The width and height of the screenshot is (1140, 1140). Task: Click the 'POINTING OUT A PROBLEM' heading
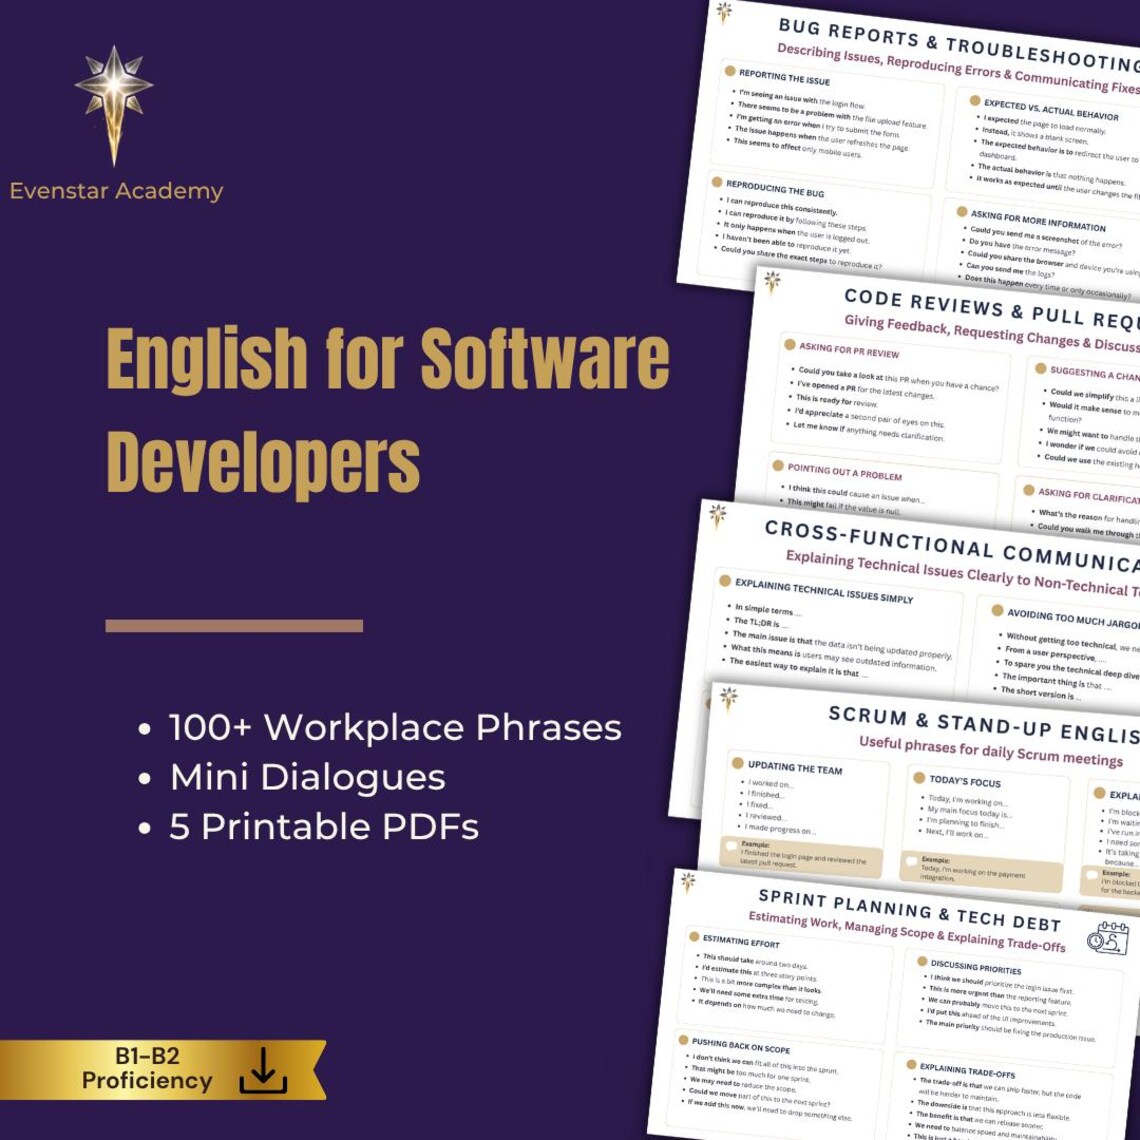[845, 472]
